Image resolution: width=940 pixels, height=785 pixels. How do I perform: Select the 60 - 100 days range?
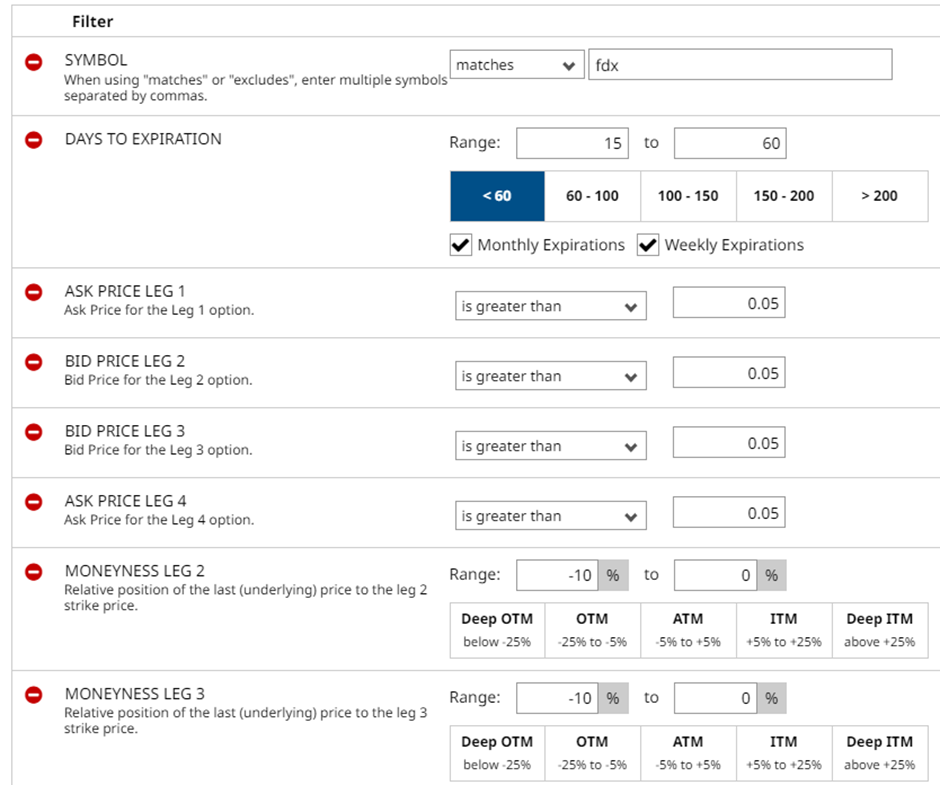pyautogui.click(x=592, y=196)
